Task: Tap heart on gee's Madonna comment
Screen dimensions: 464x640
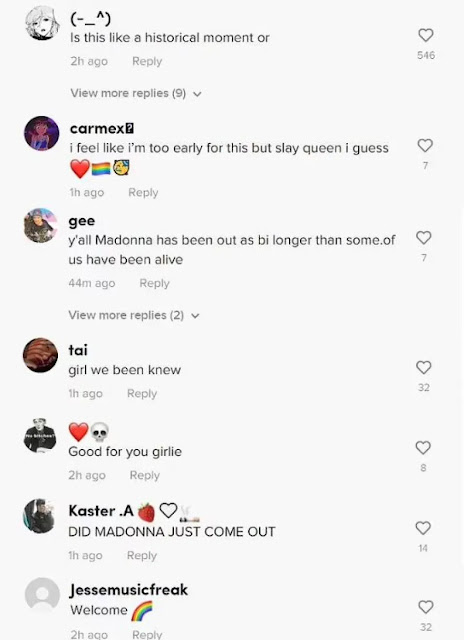Action: (424, 238)
